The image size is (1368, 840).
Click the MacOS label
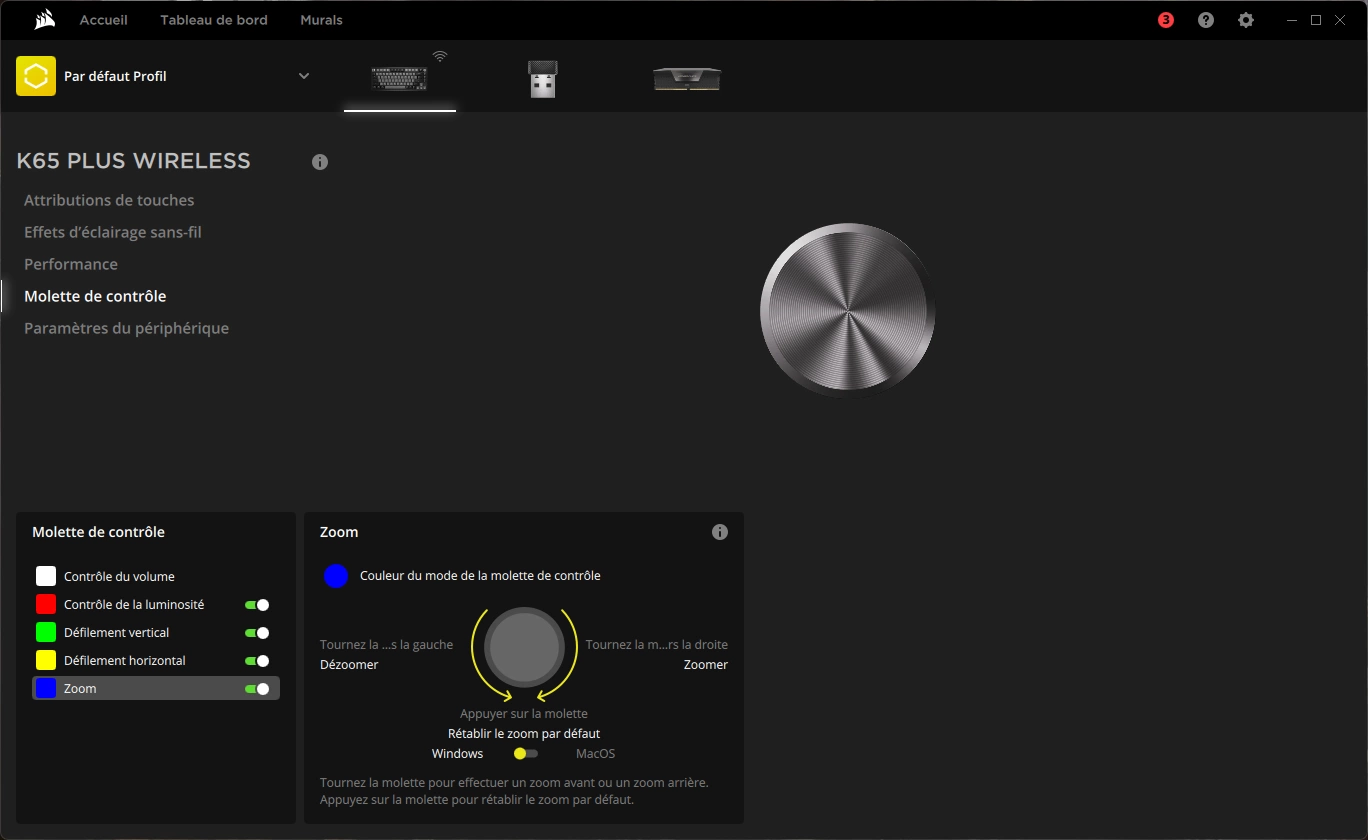[596, 754]
